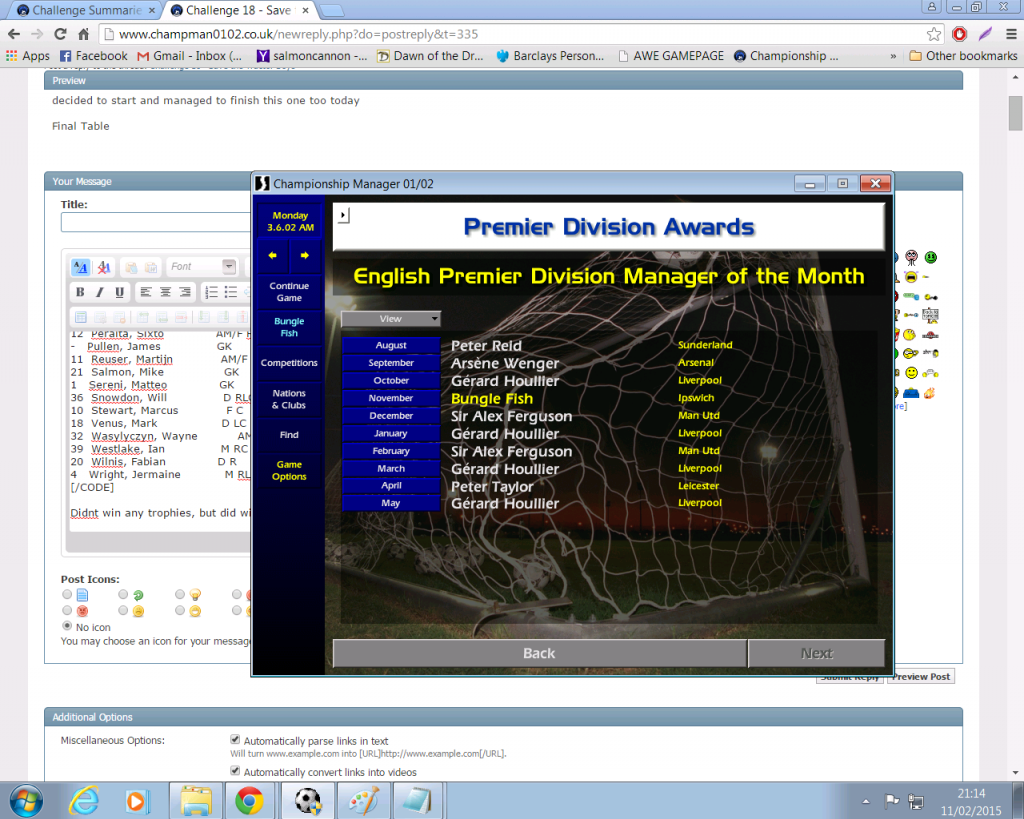1024x819 pixels.
Task: Click the Preview Post button
Action: (x=921, y=677)
